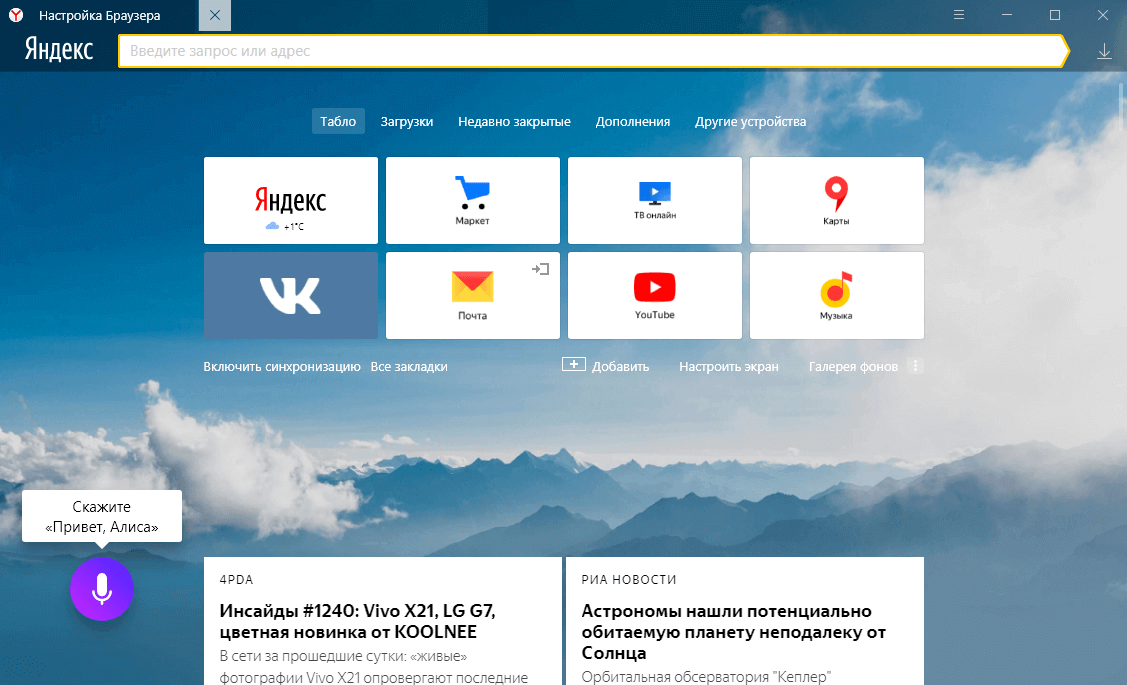Open the Yandex Market shopping cart tile
The image size is (1127, 685).
click(472, 200)
